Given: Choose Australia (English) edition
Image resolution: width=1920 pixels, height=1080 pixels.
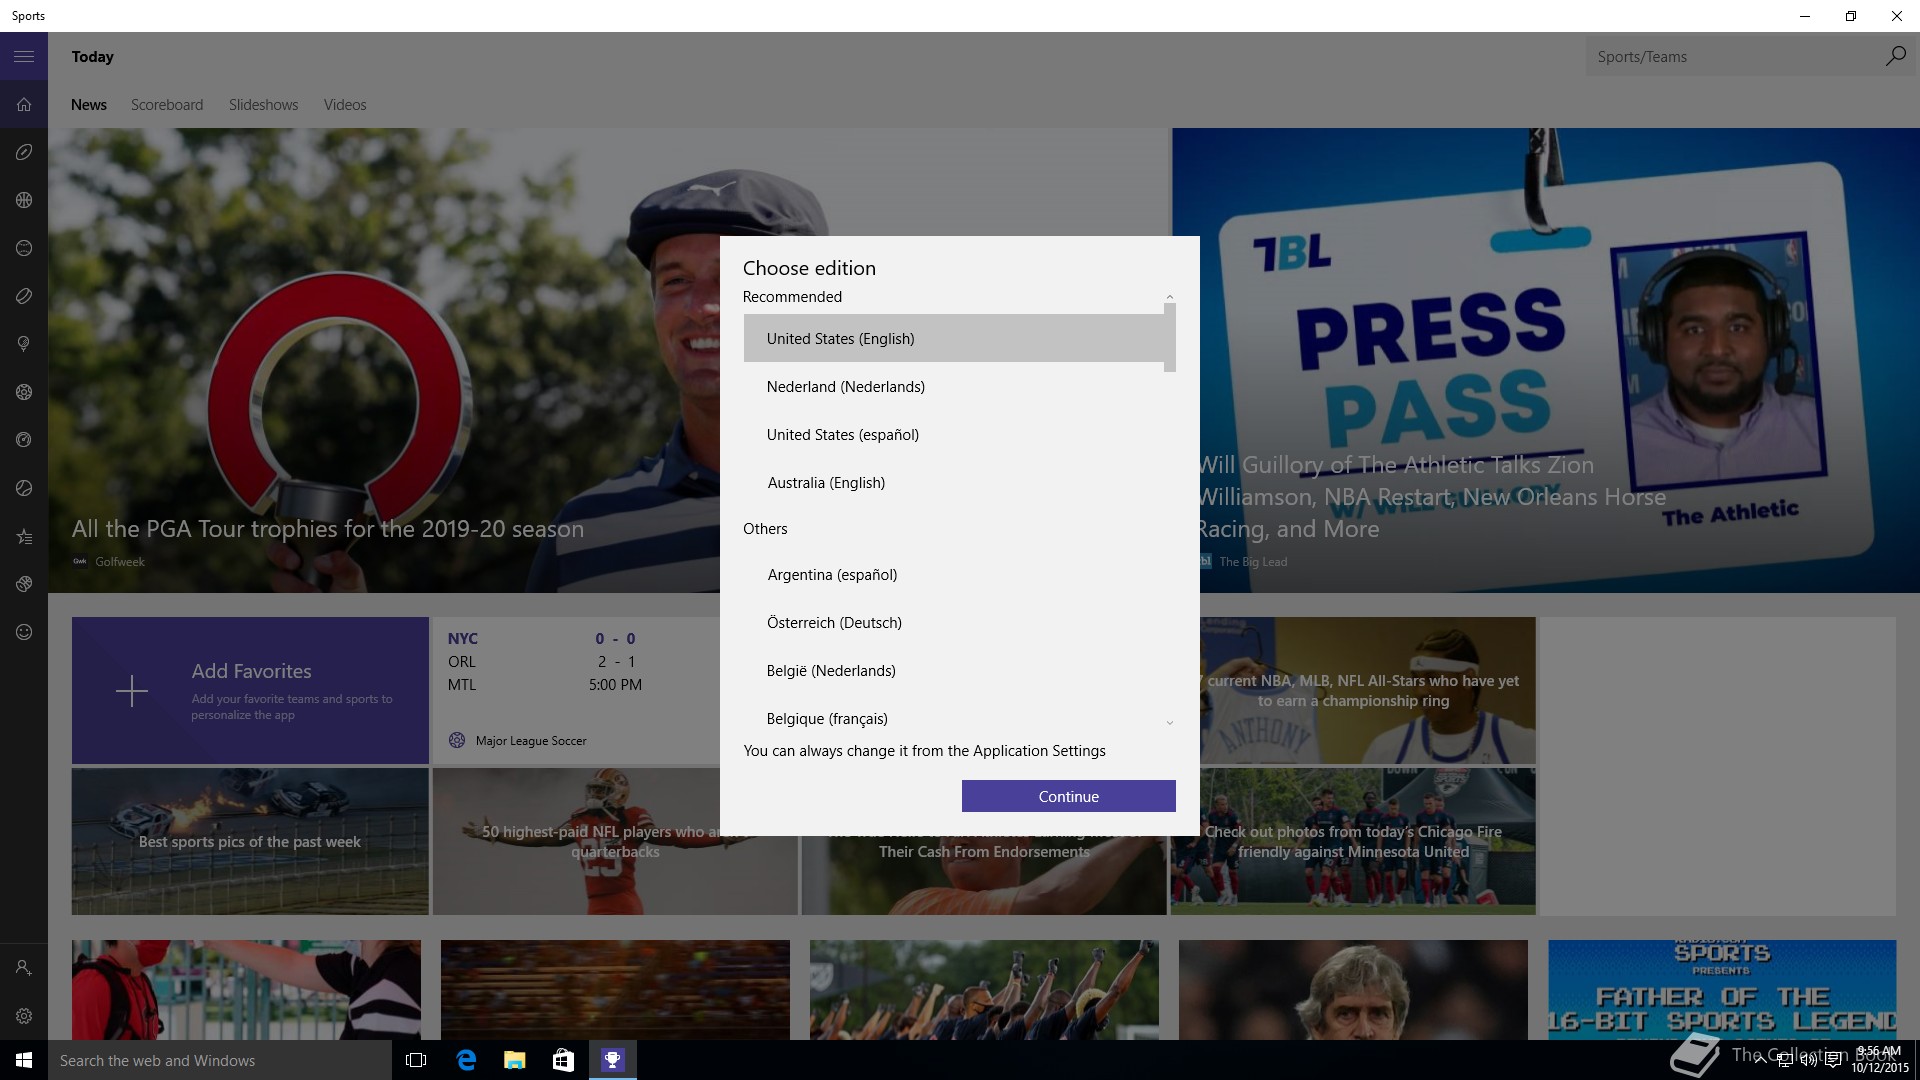Looking at the screenshot, I should tap(954, 483).
